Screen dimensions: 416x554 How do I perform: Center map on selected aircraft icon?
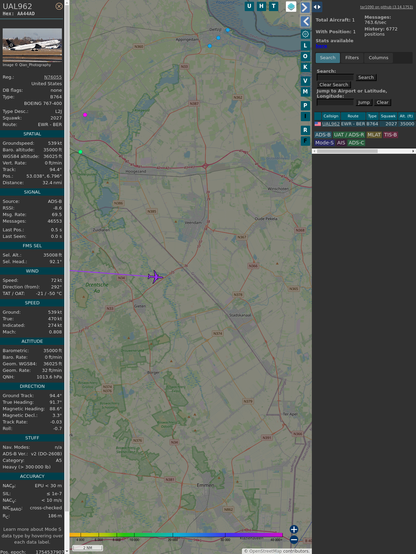[x=305, y=34]
